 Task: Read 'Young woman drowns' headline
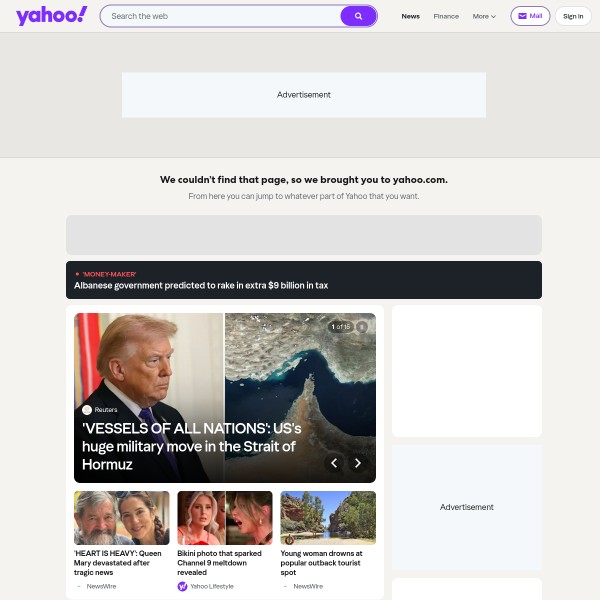coord(321,563)
